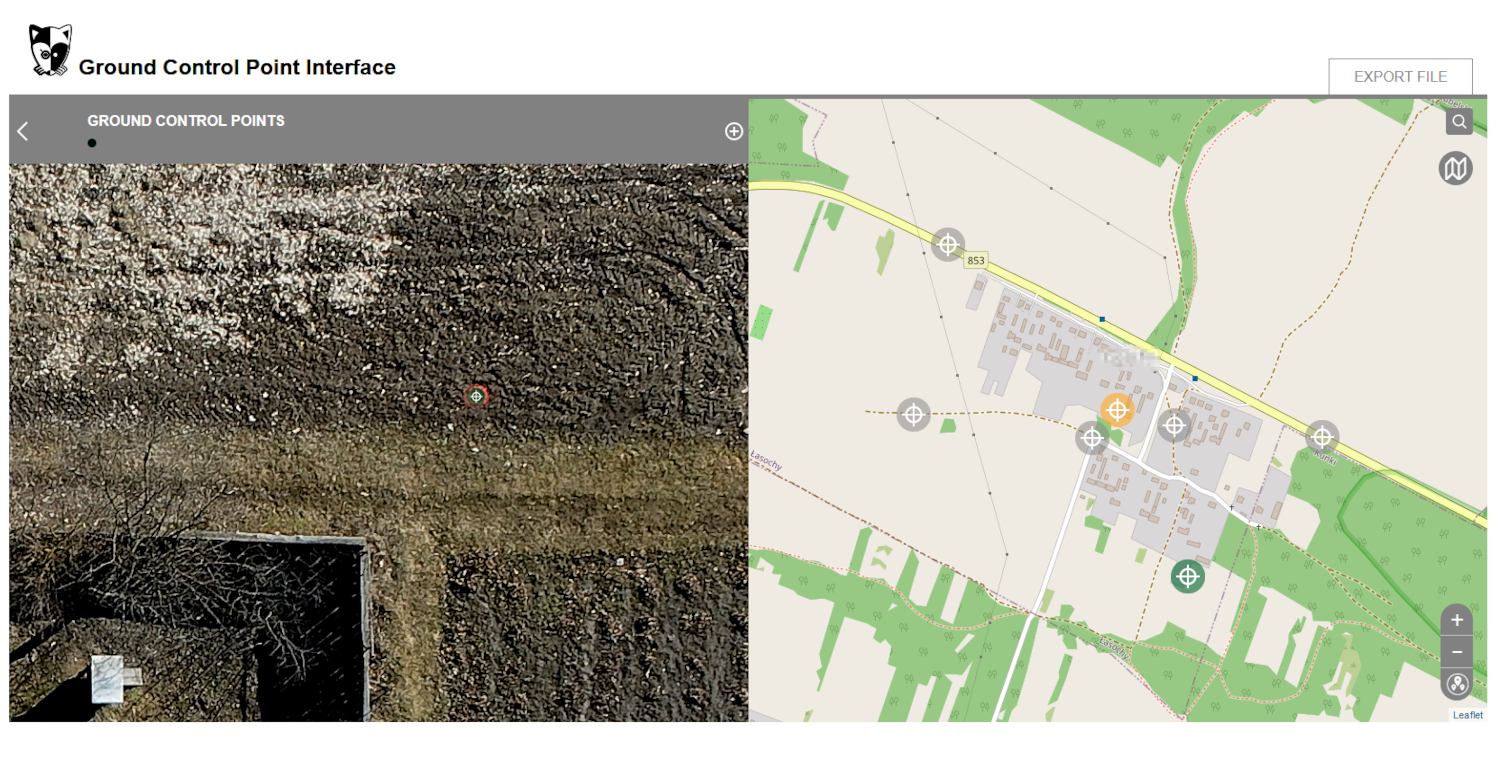
Task: Click the back arrow in image panel
Action: [x=23, y=131]
